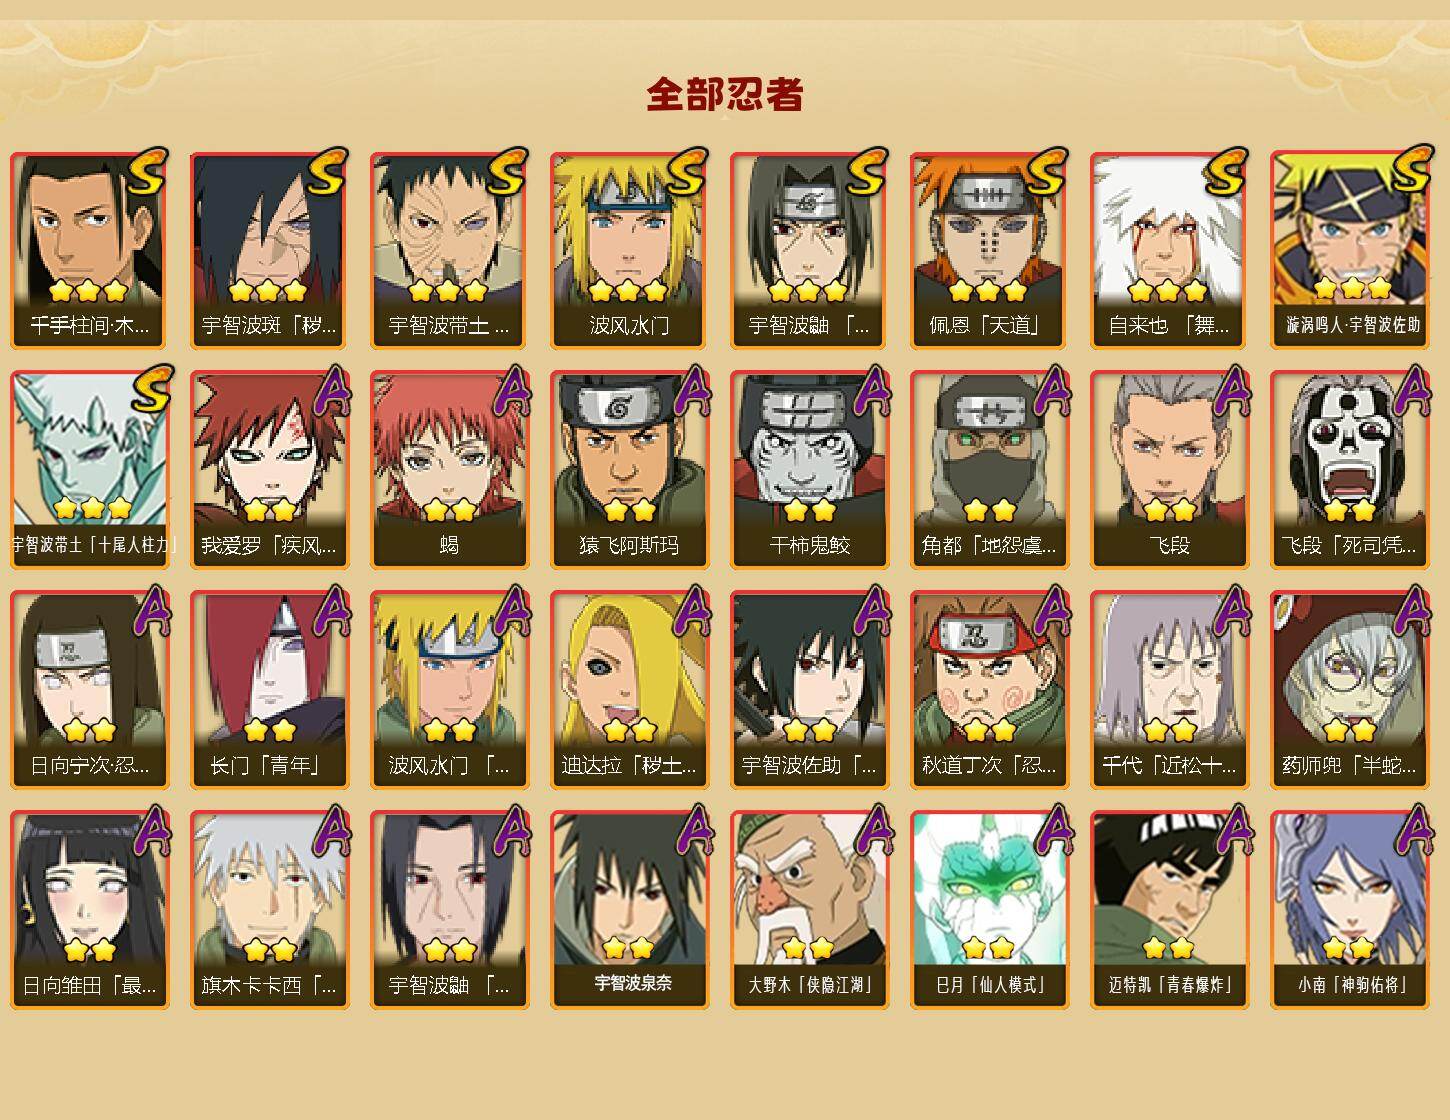
Task: Click the A rank badge on 飞段 card
Action: 1232,391
